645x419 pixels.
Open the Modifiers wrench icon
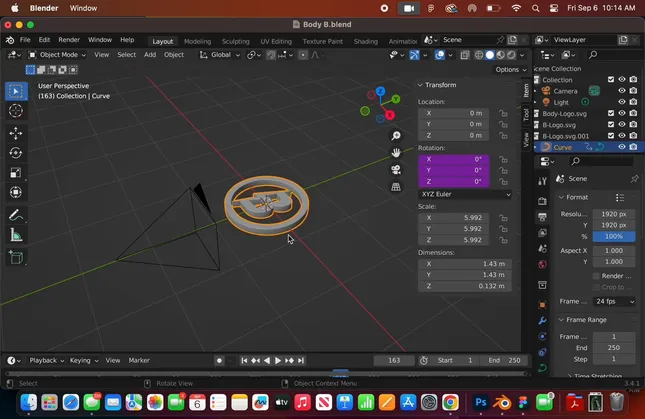pyautogui.click(x=542, y=321)
